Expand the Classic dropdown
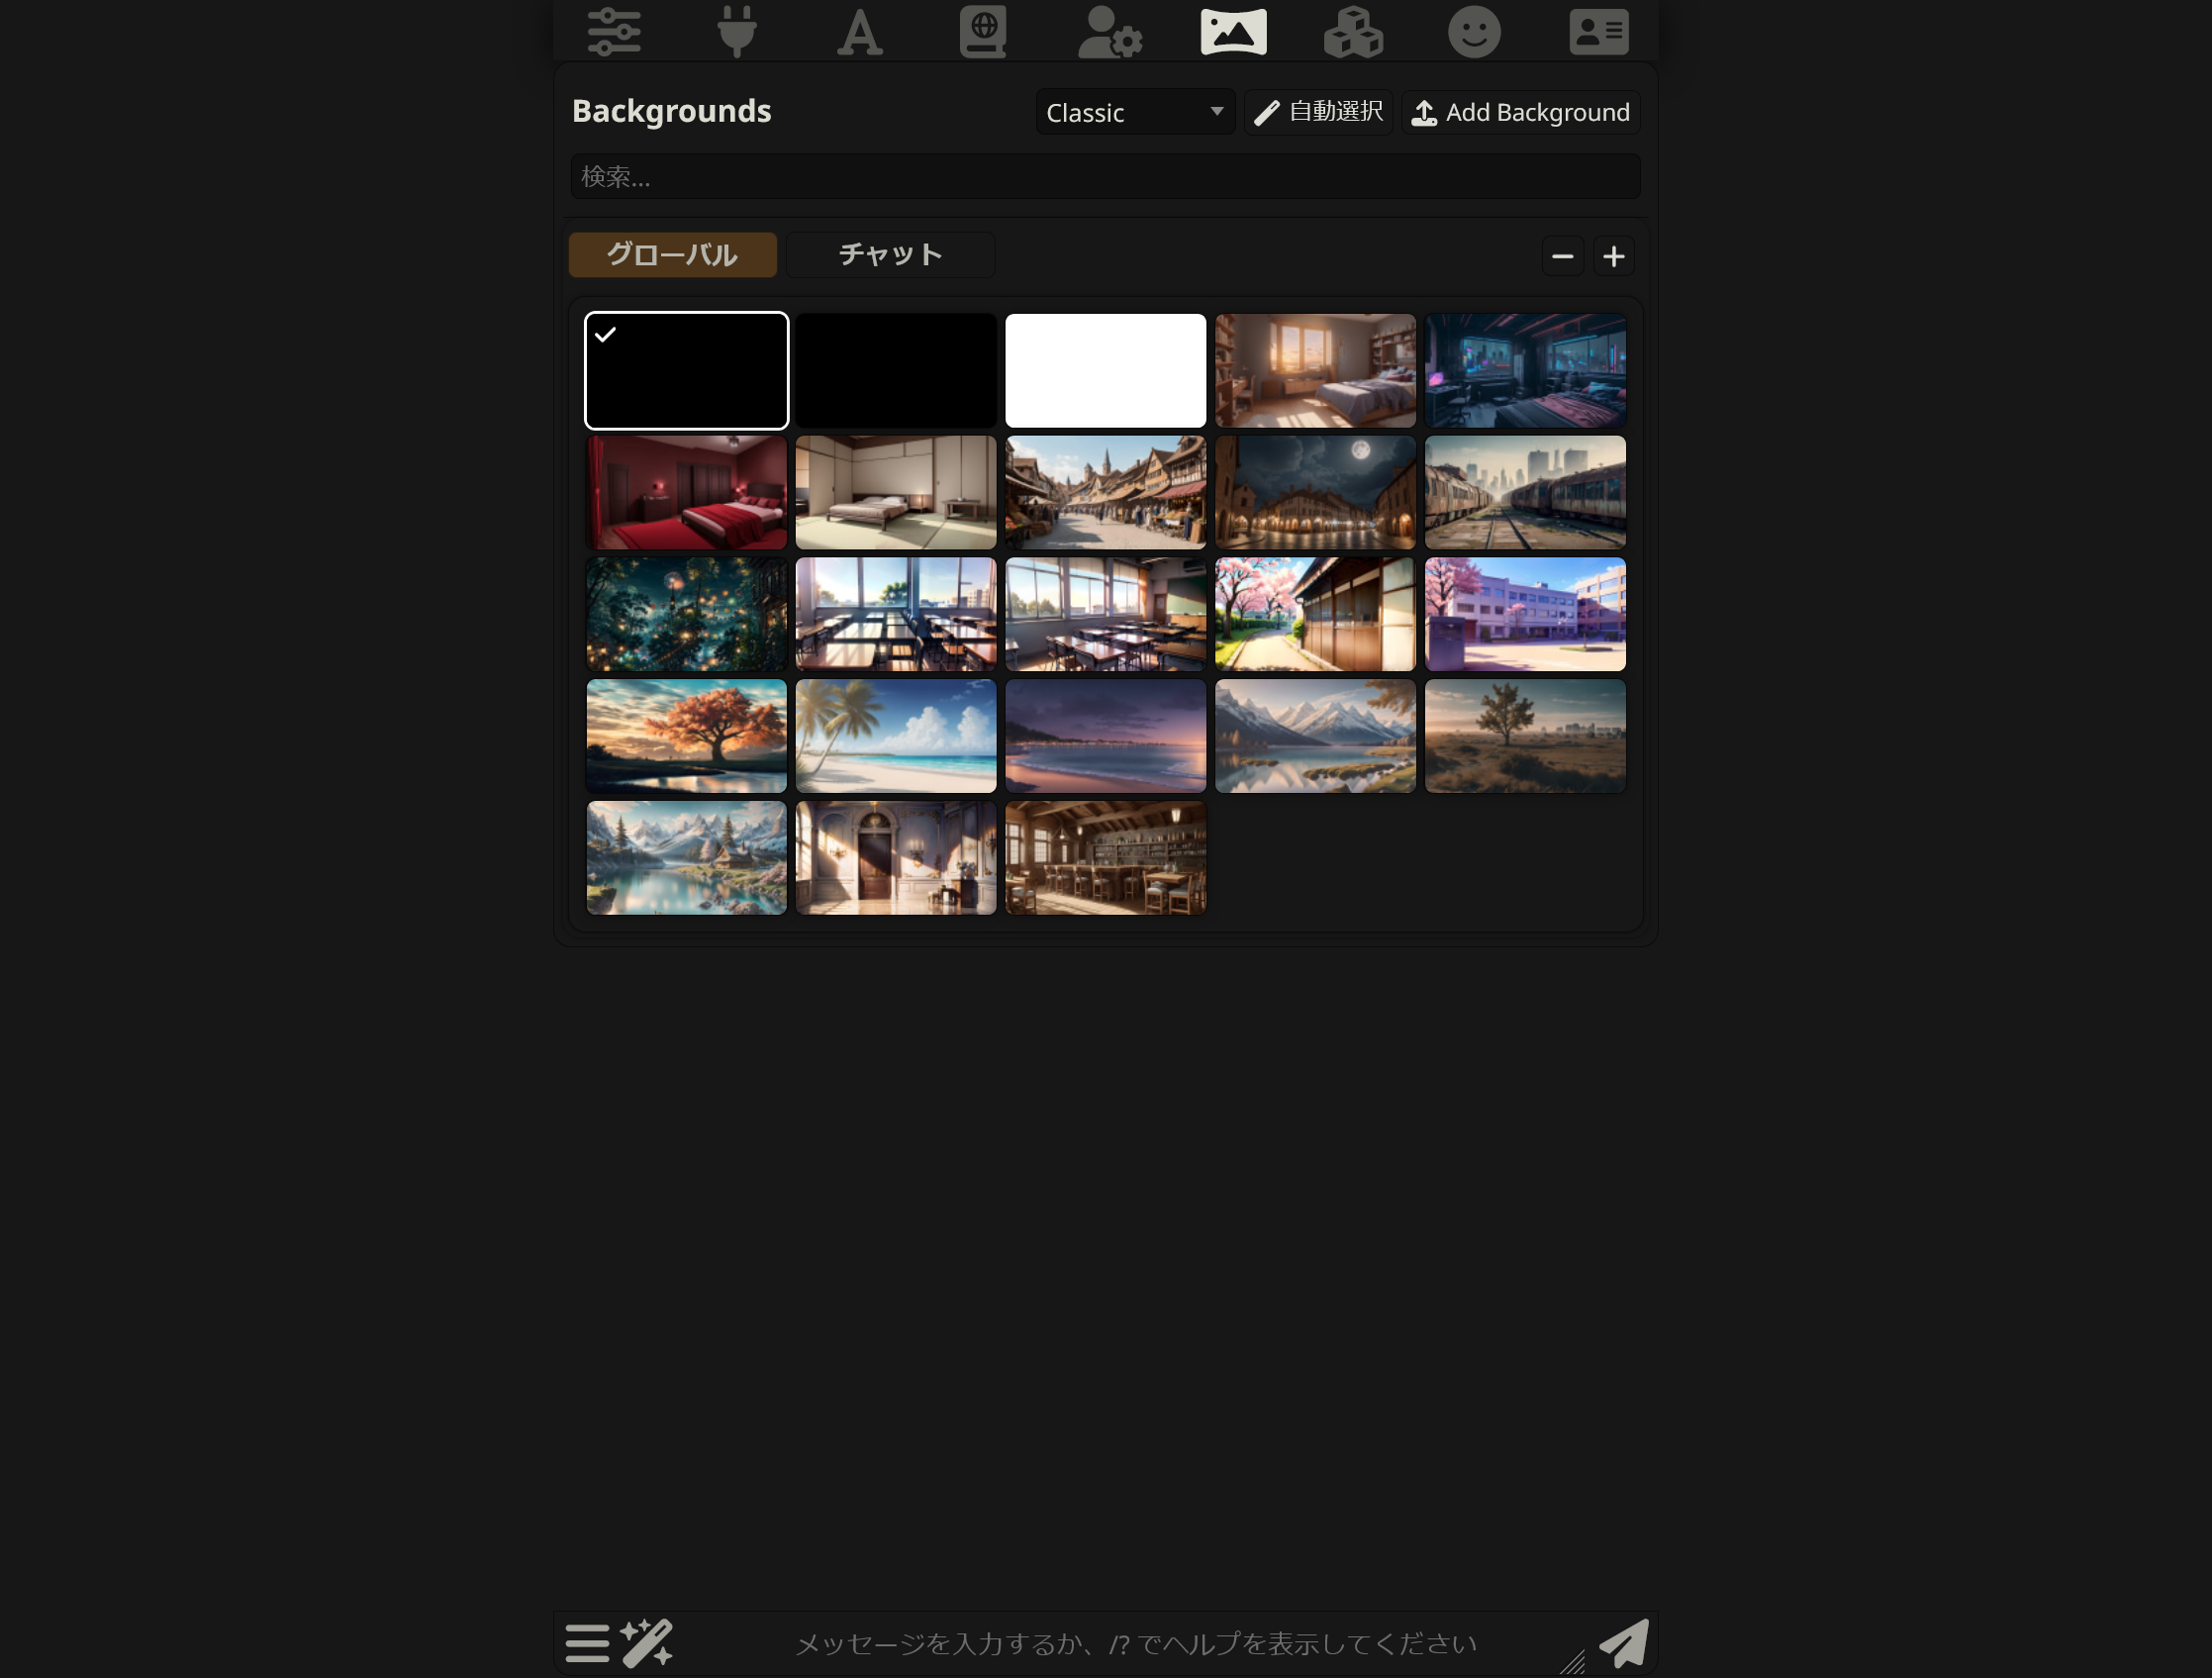Screen dimensions: 2212x1678 pyautogui.click(x=1134, y=112)
